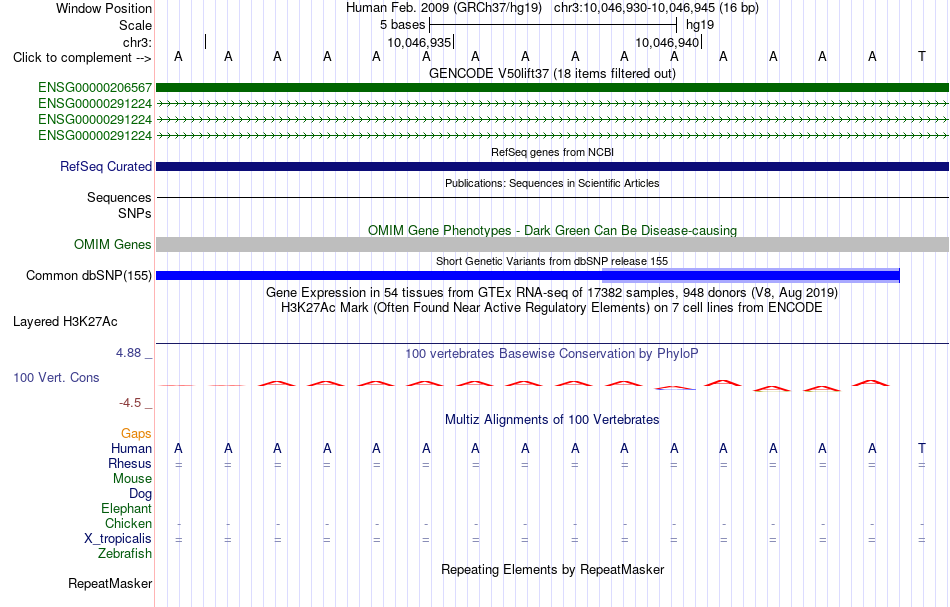This screenshot has width=950, height=607.
Task: Click the ENSG00000206567 gene label
Action: coord(95,88)
